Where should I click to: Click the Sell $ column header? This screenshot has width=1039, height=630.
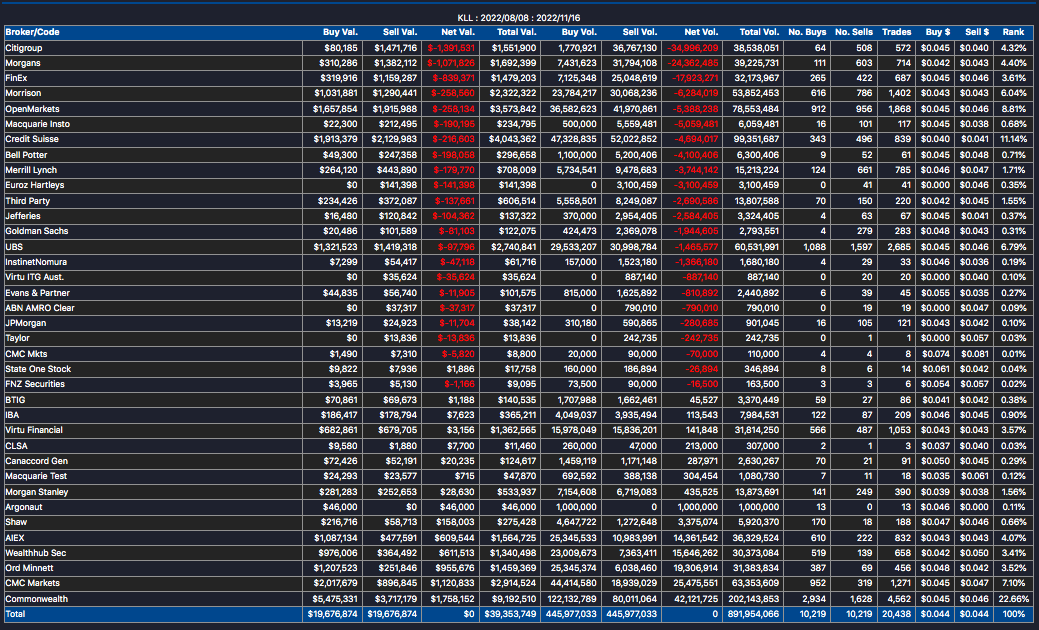(x=977, y=32)
